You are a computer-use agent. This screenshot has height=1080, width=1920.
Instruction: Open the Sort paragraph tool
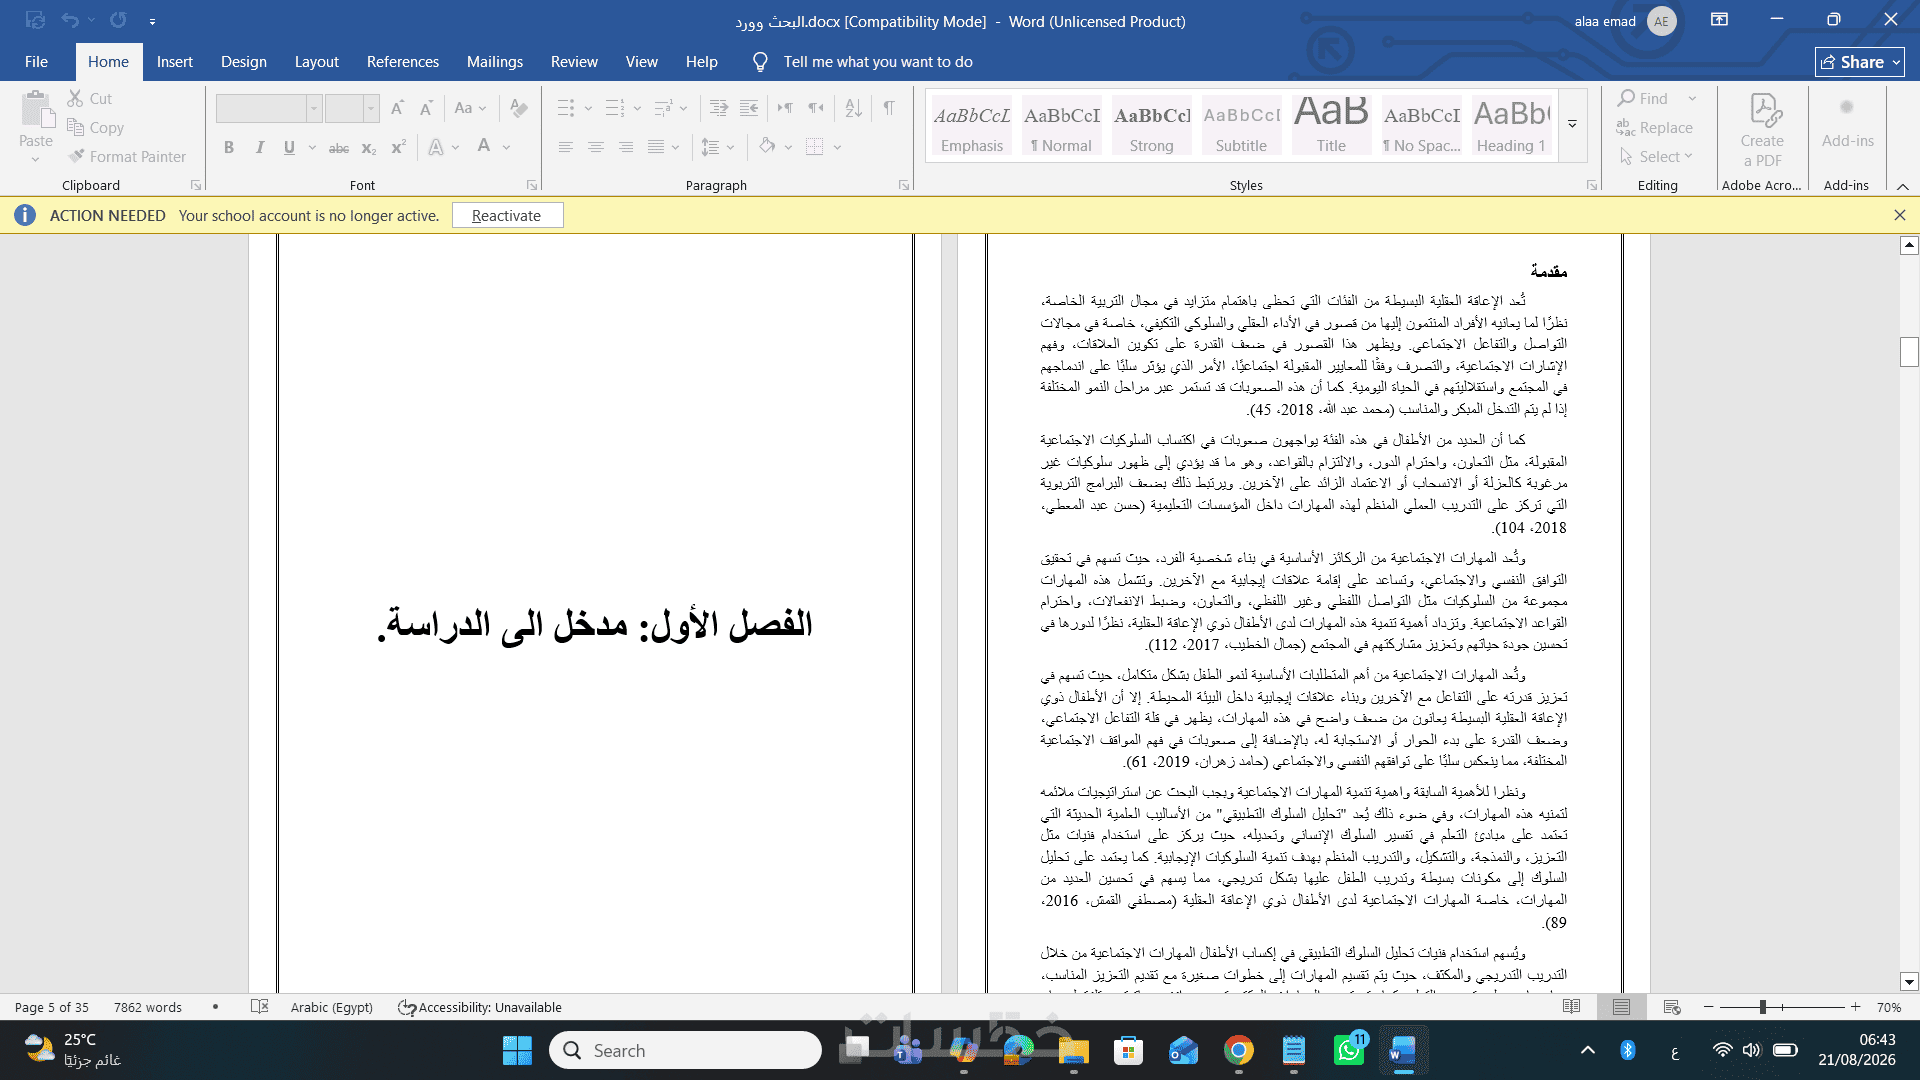tap(853, 108)
